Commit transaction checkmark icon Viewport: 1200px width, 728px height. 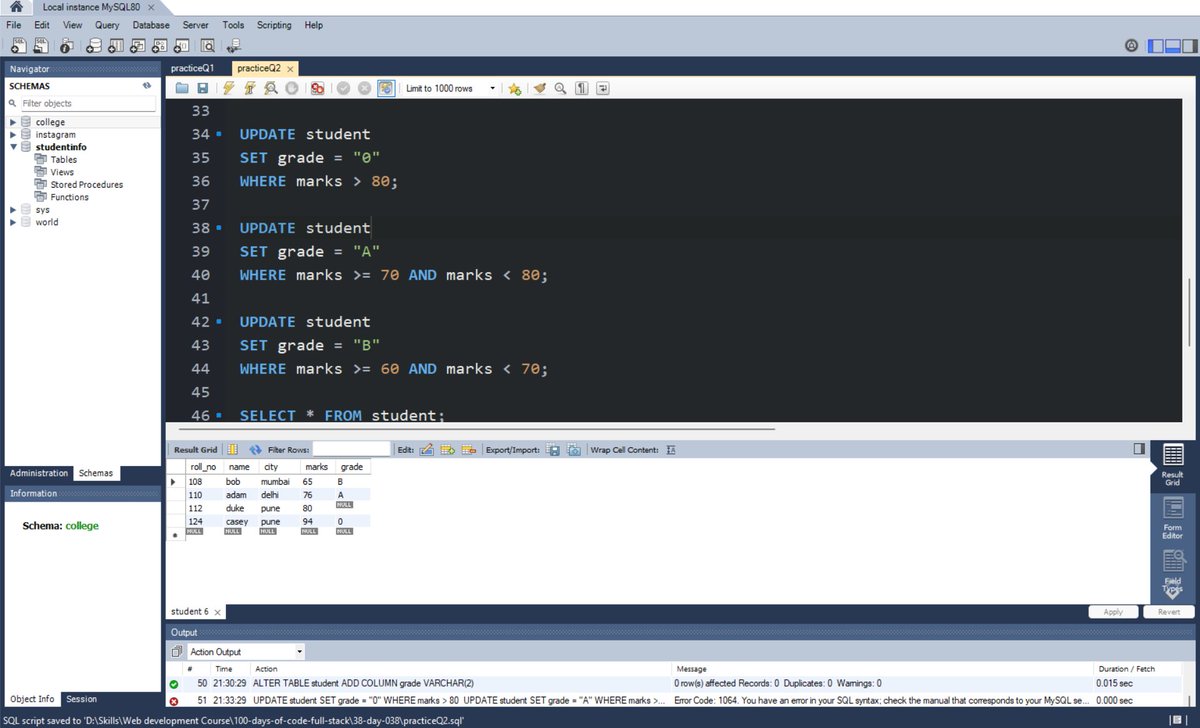(x=343, y=88)
